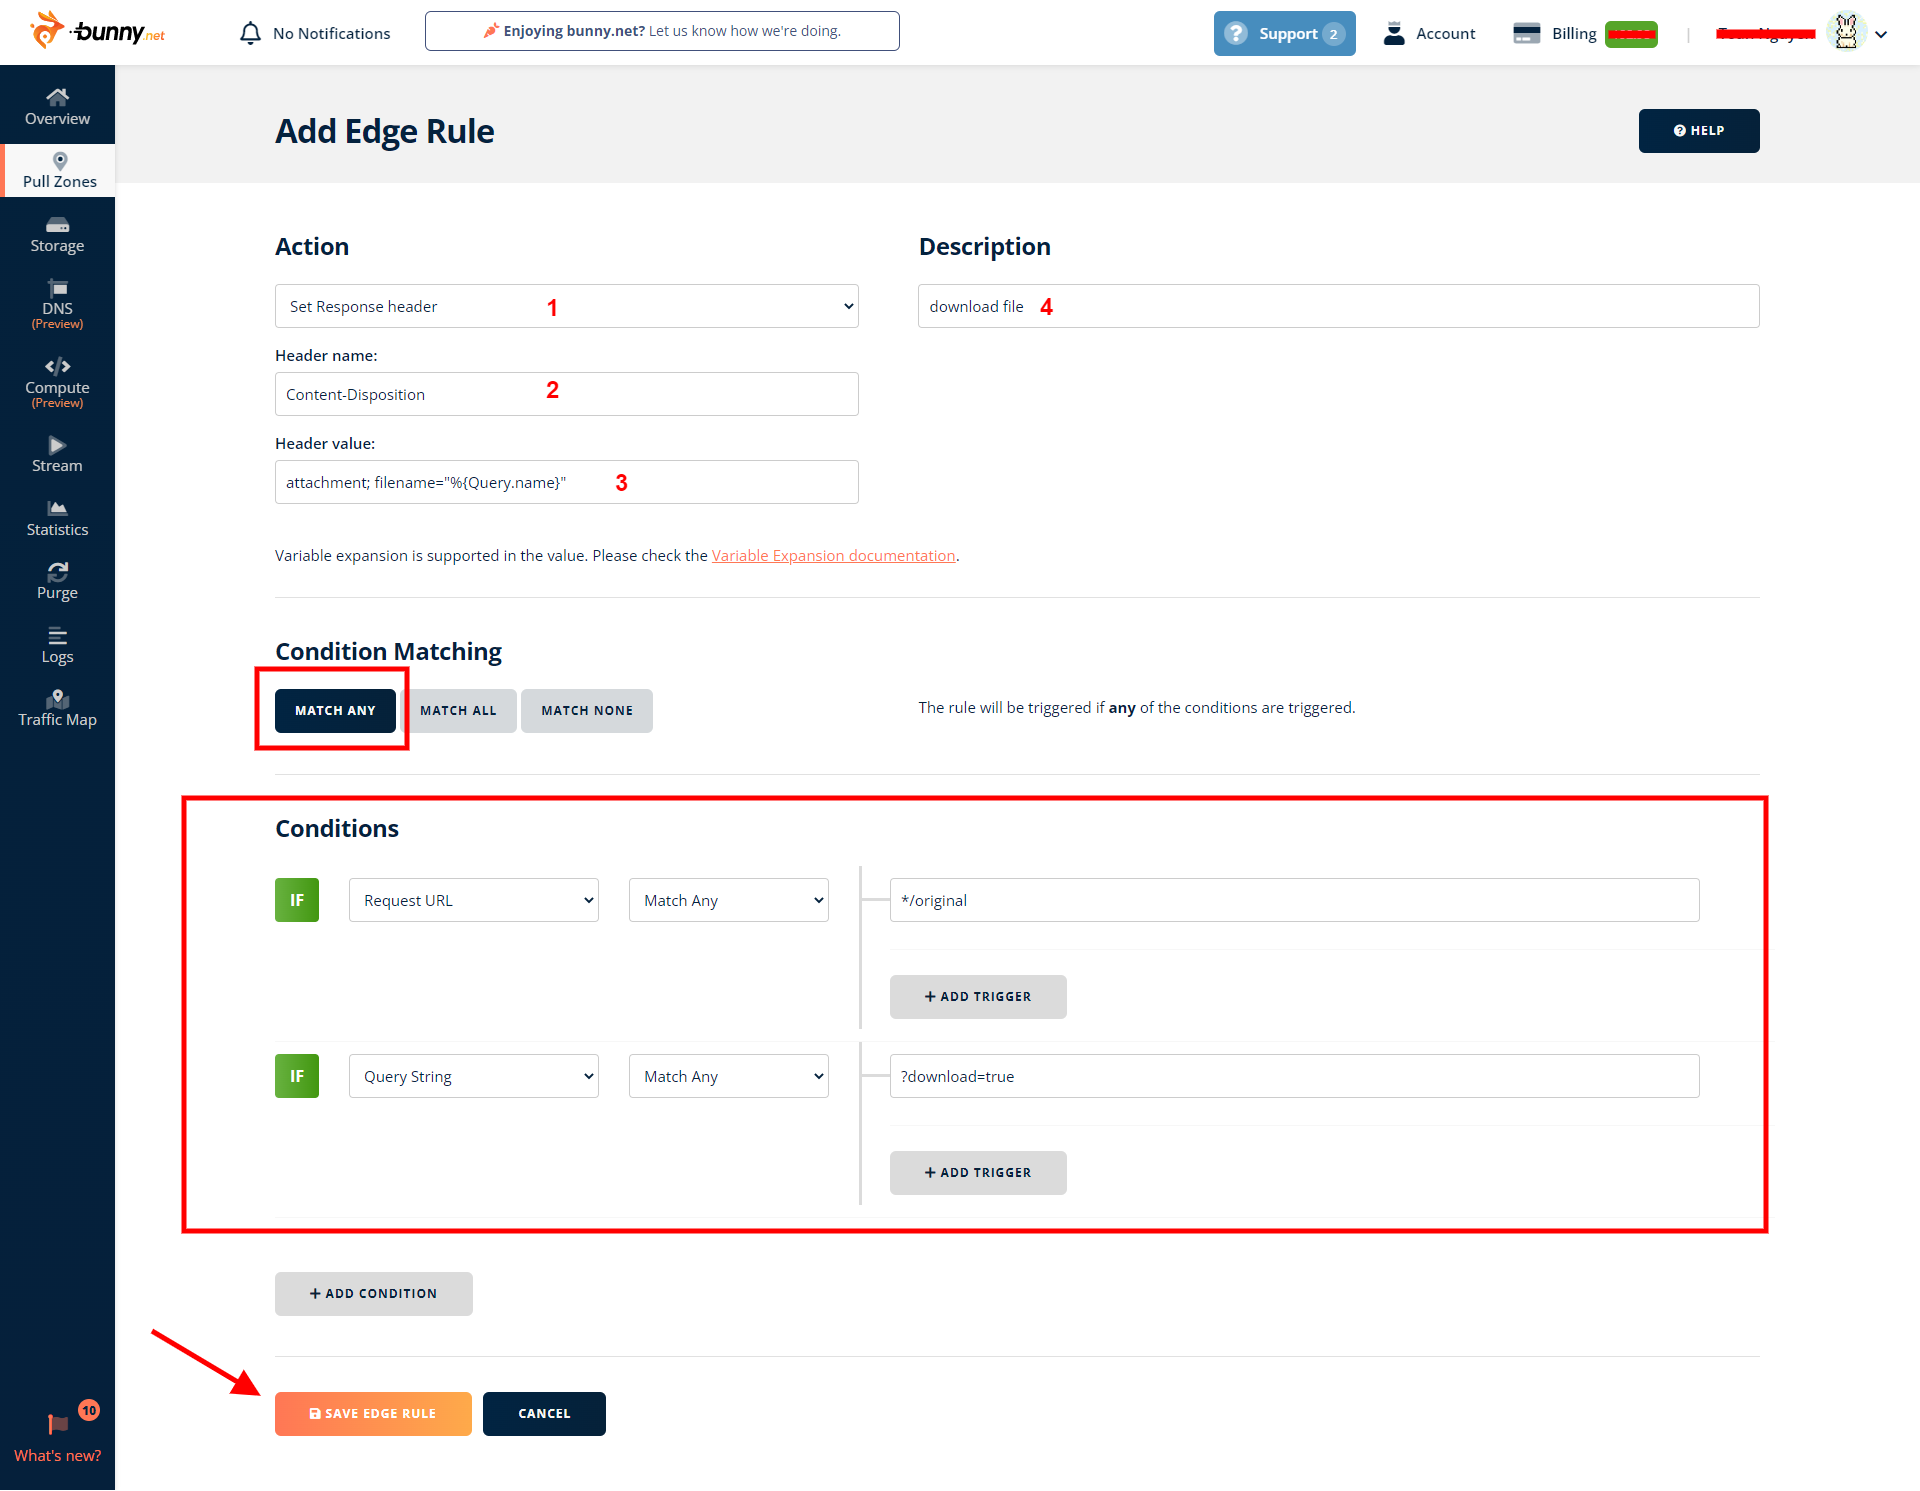The image size is (1920, 1491).
Task: Expand the Request URL condition dropdown
Action: tap(473, 900)
